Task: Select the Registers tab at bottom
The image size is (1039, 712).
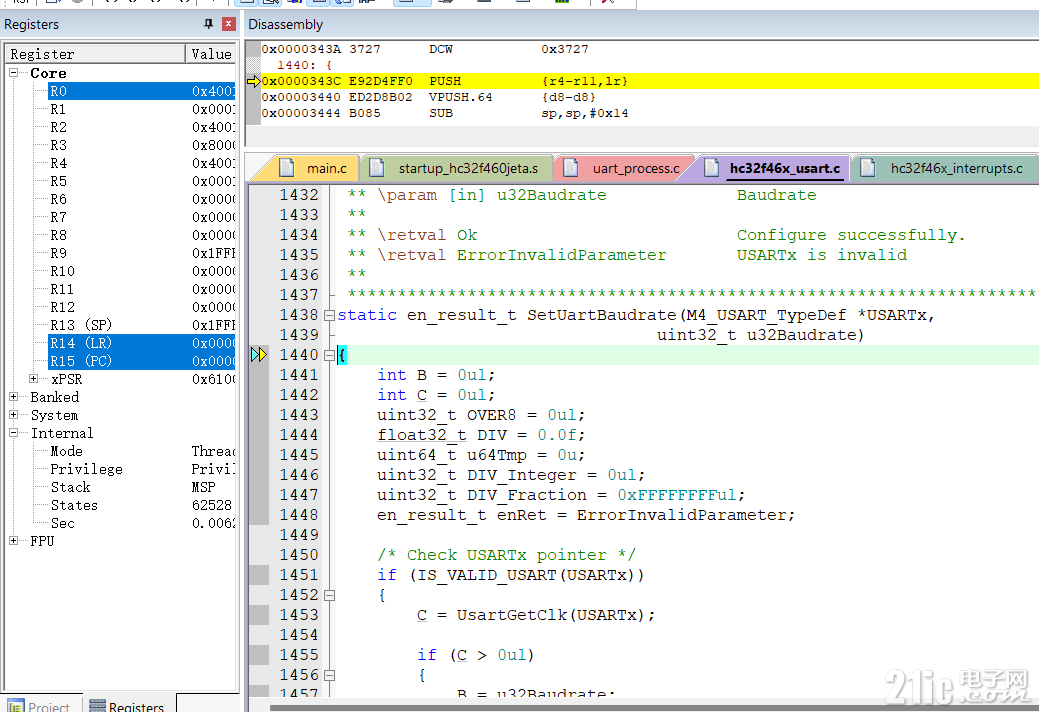Action: [129, 705]
